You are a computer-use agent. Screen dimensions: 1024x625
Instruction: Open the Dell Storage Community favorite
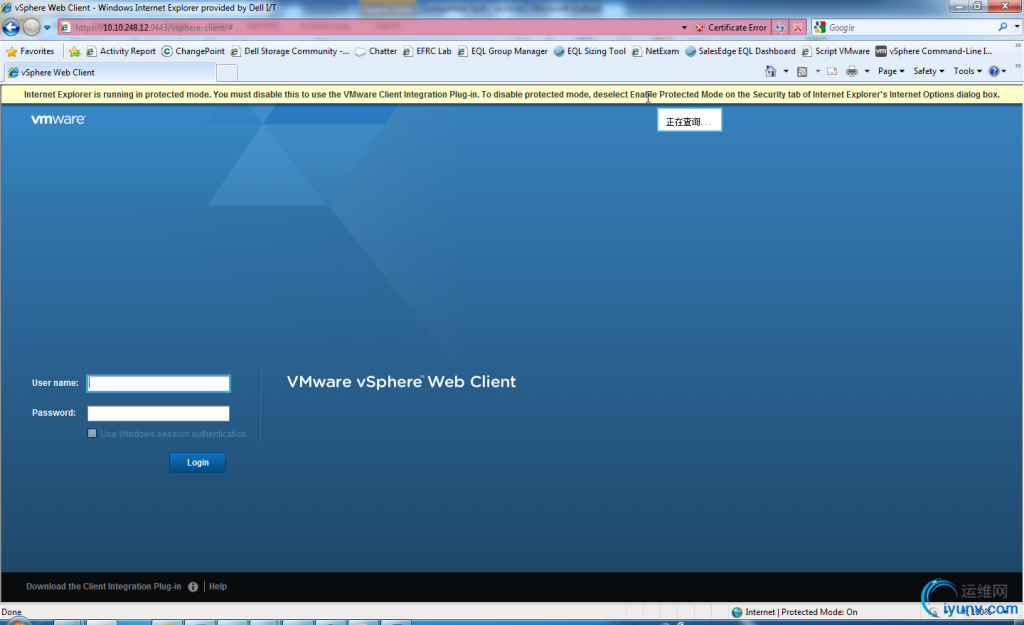point(290,51)
